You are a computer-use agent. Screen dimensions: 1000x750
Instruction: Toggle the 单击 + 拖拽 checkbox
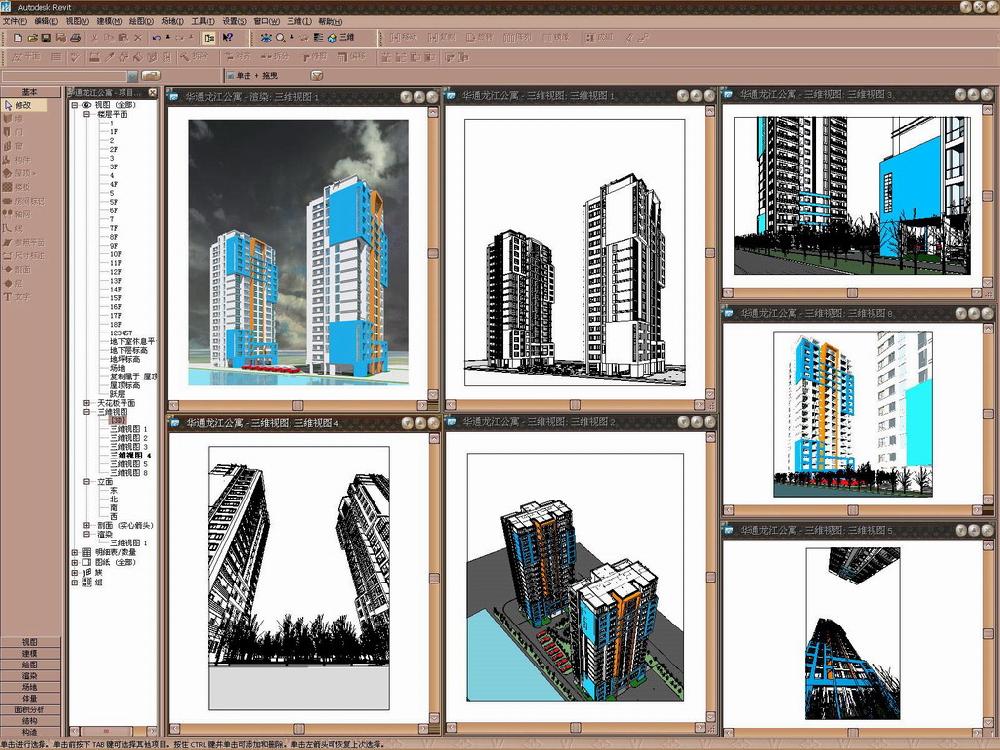click(229, 75)
